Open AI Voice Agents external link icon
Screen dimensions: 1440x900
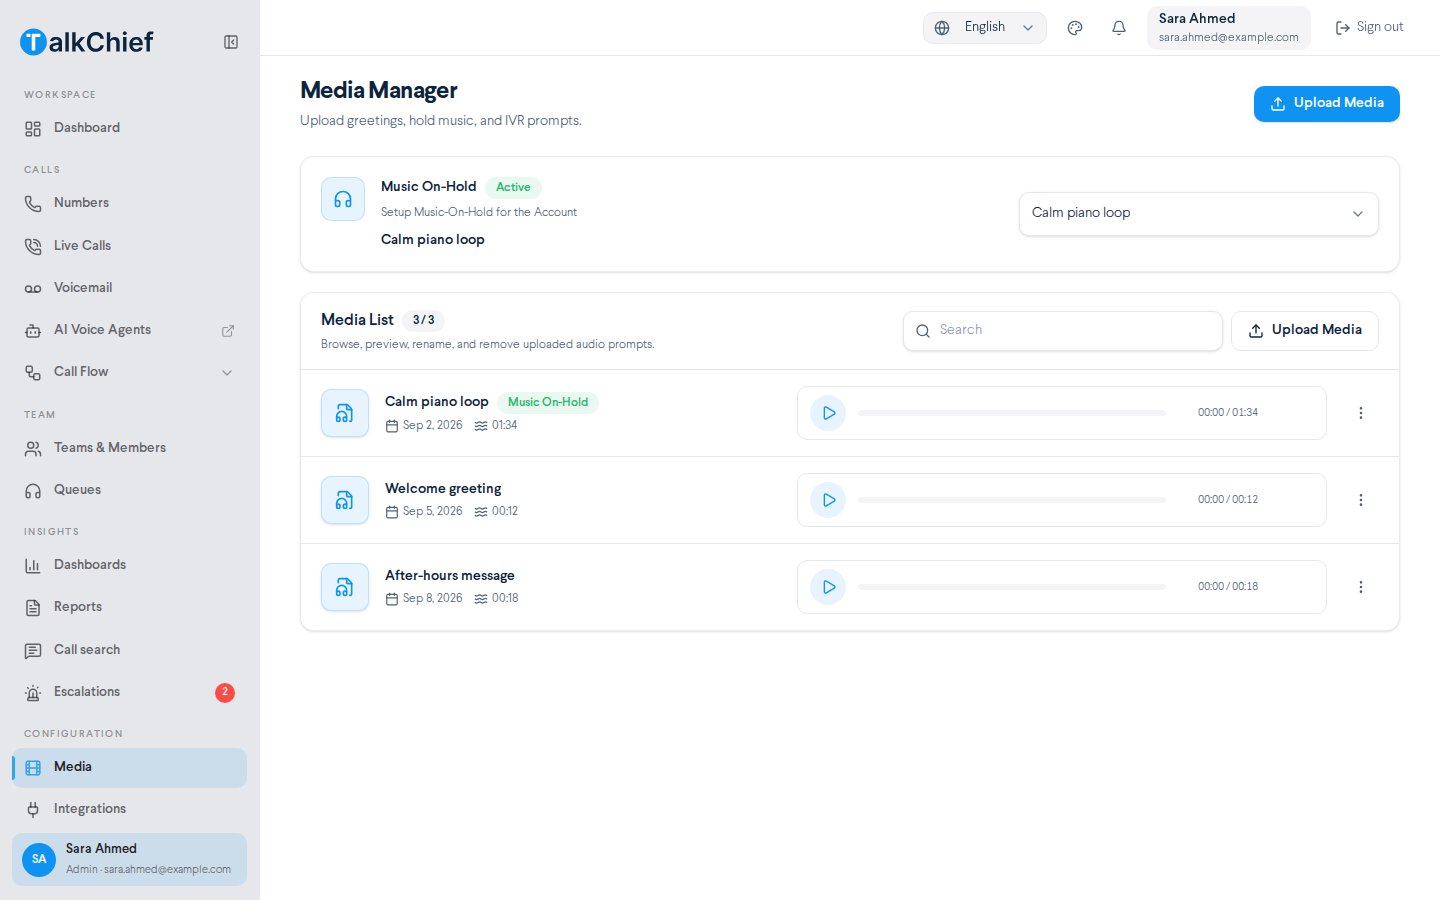[x=227, y=330]
